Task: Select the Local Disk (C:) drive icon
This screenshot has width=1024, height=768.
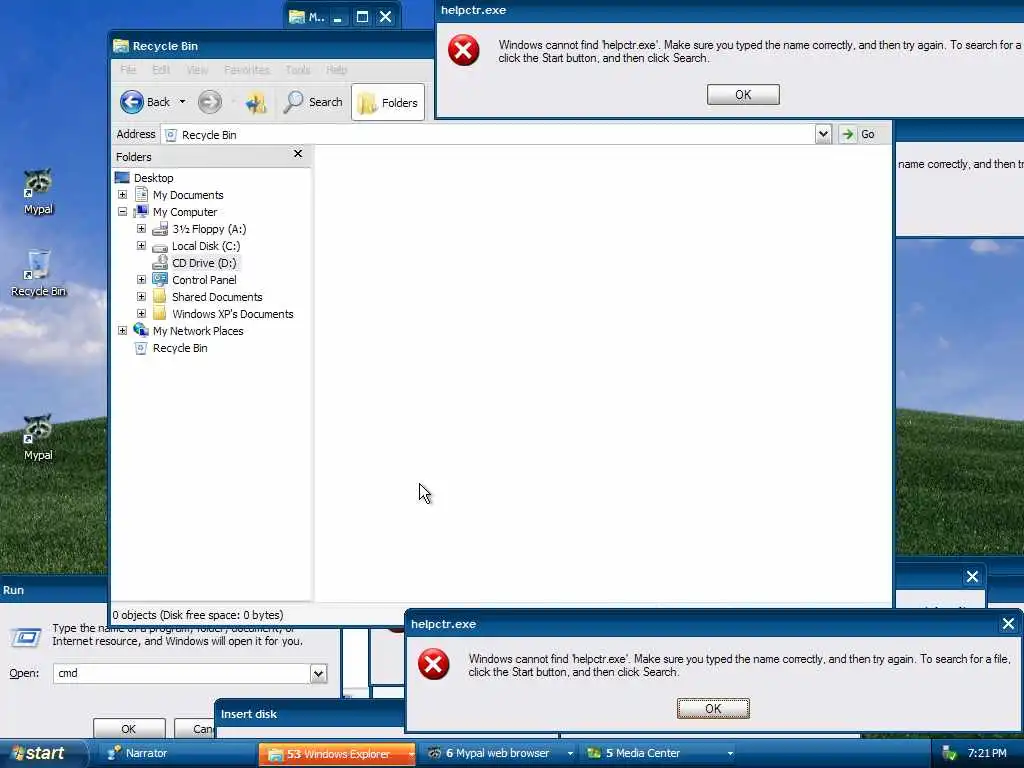Action: point(160,247)
